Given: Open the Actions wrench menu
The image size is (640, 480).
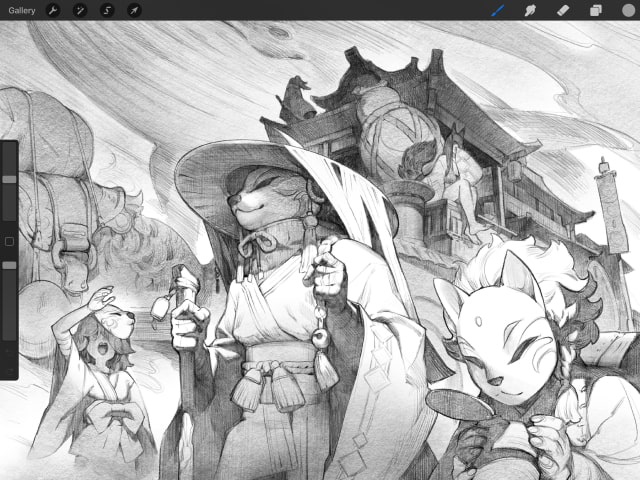Looking at the screenshot, I should [x=54, y=10].
